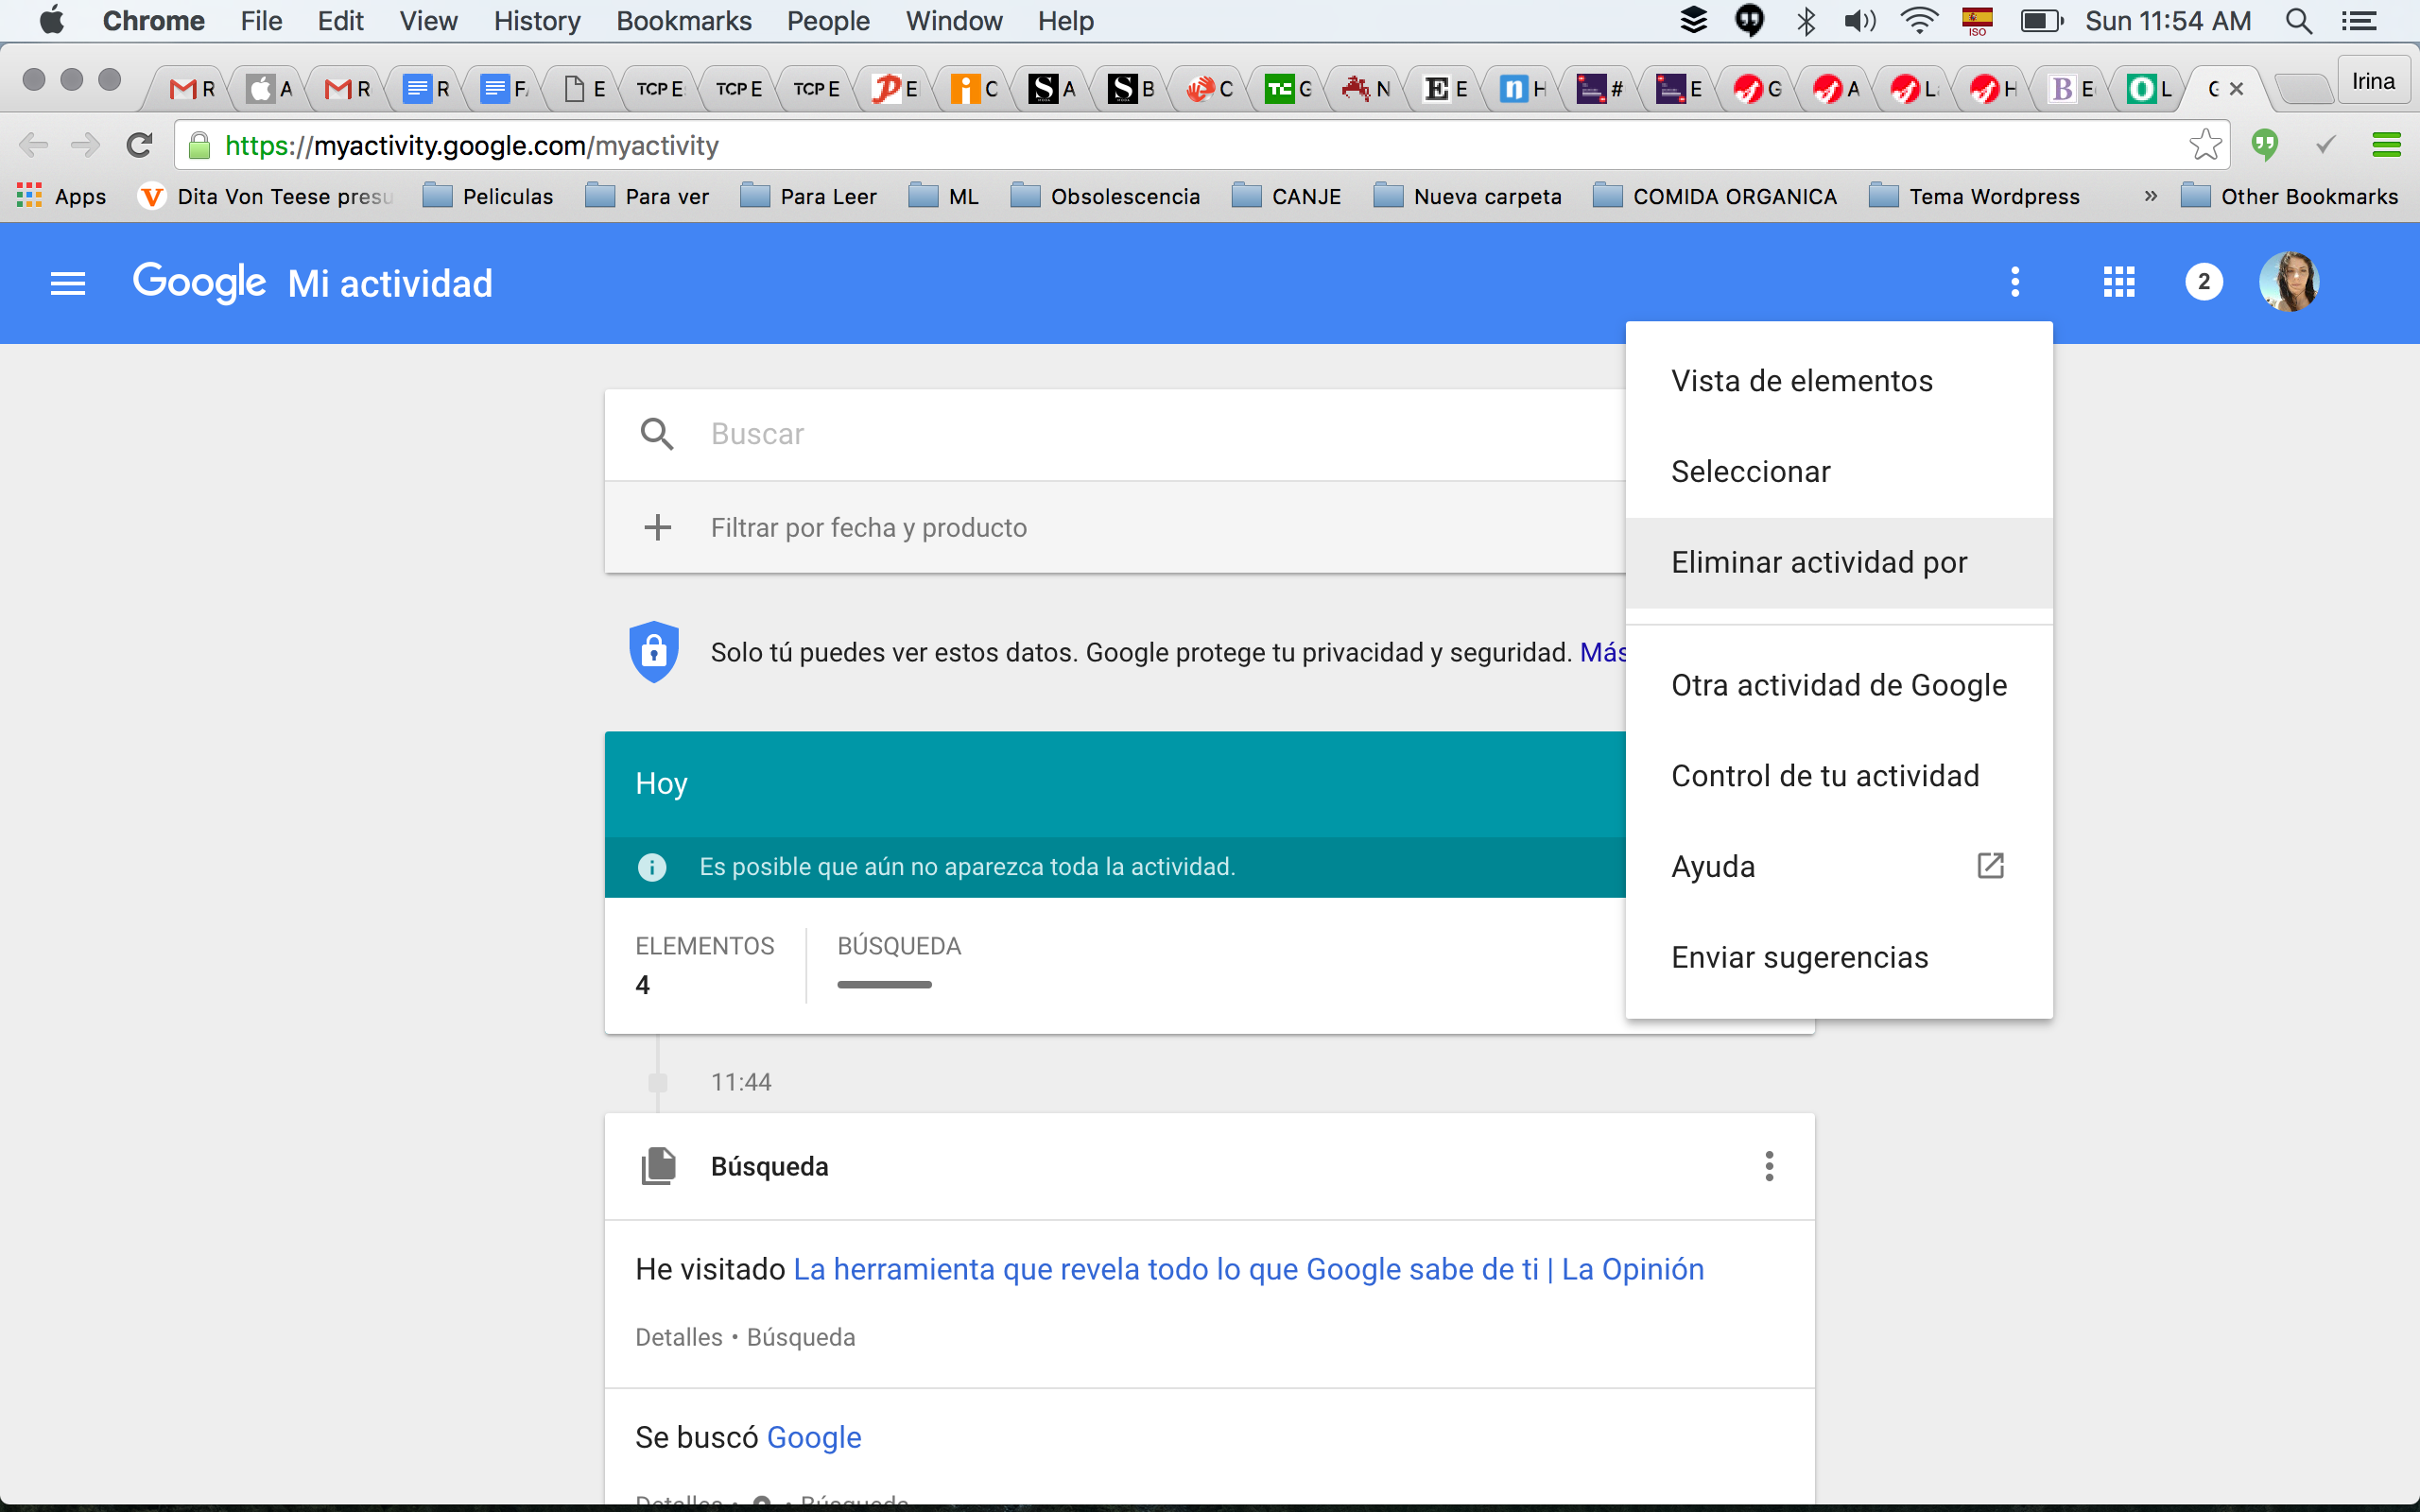Open the account profile picture
Image resolution: width=2420 pixels, height=1512 pixels.
pyautogui.click(x=2288, y=282)
